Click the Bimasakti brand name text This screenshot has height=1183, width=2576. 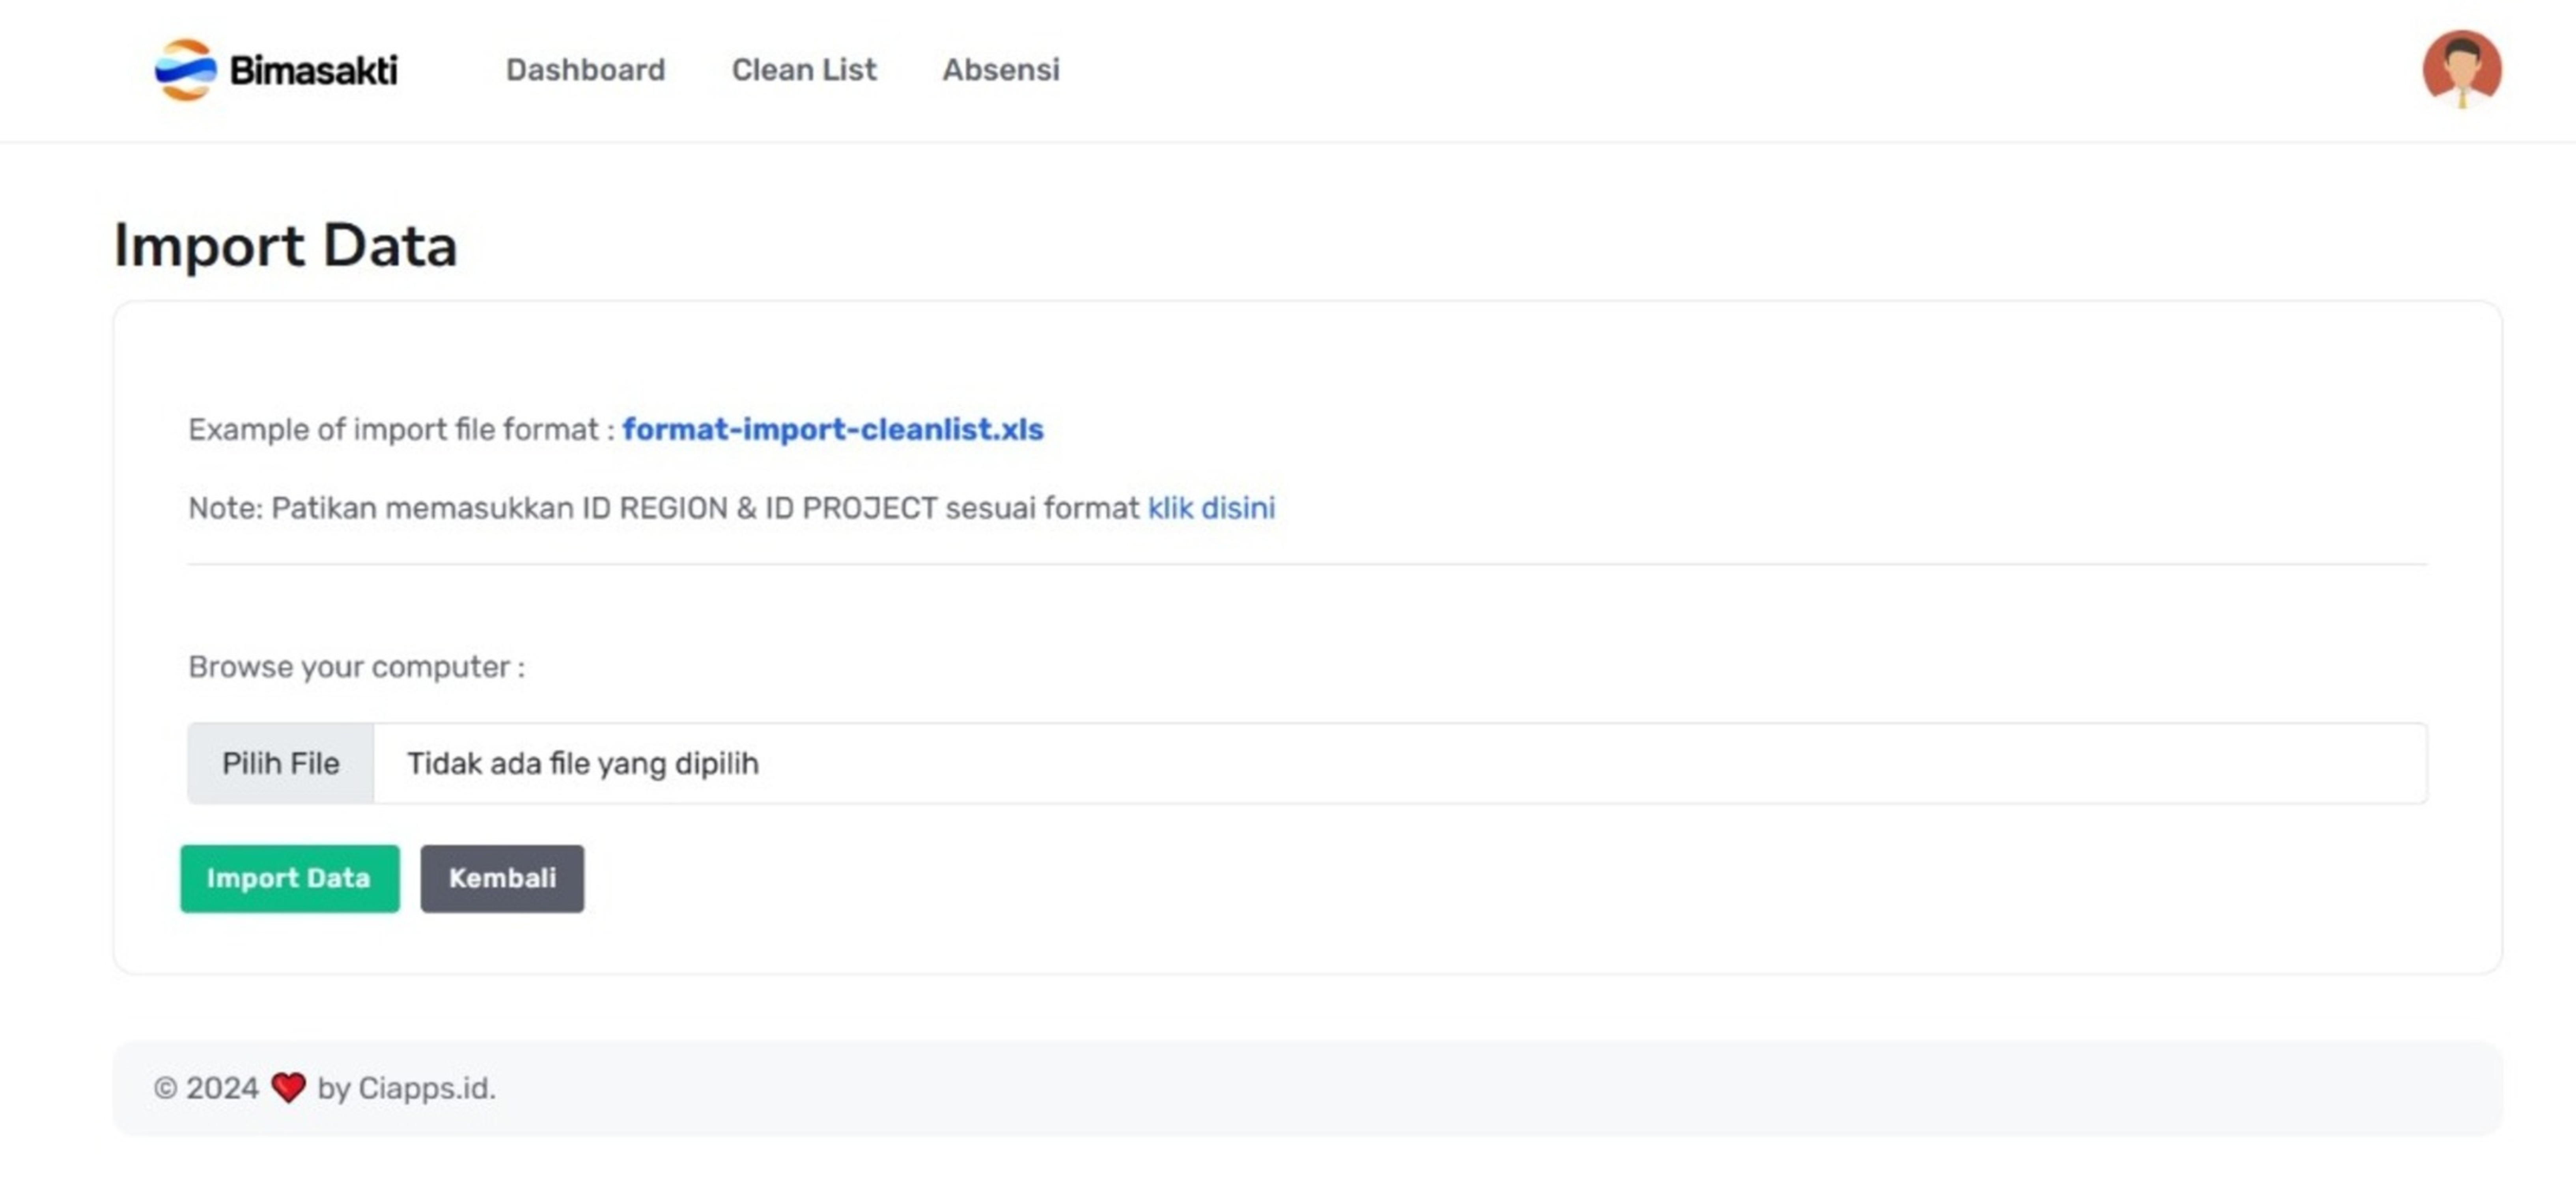313,70
